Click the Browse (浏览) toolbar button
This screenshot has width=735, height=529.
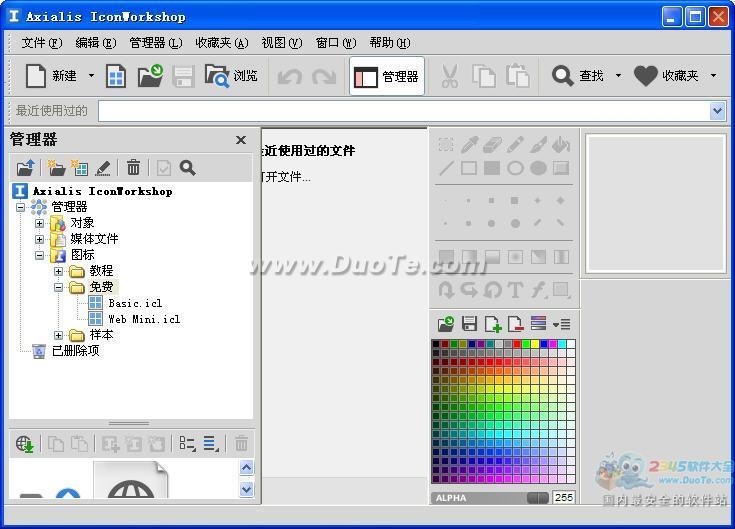(231, 76)
